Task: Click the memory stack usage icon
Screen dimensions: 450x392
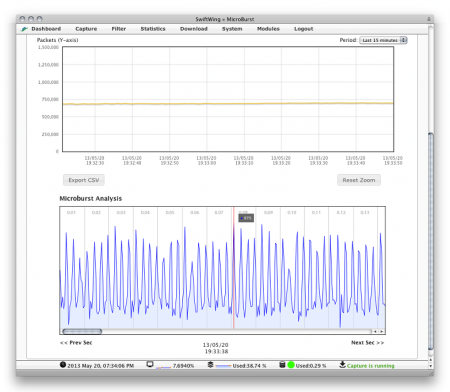Action: coord(210,365)
